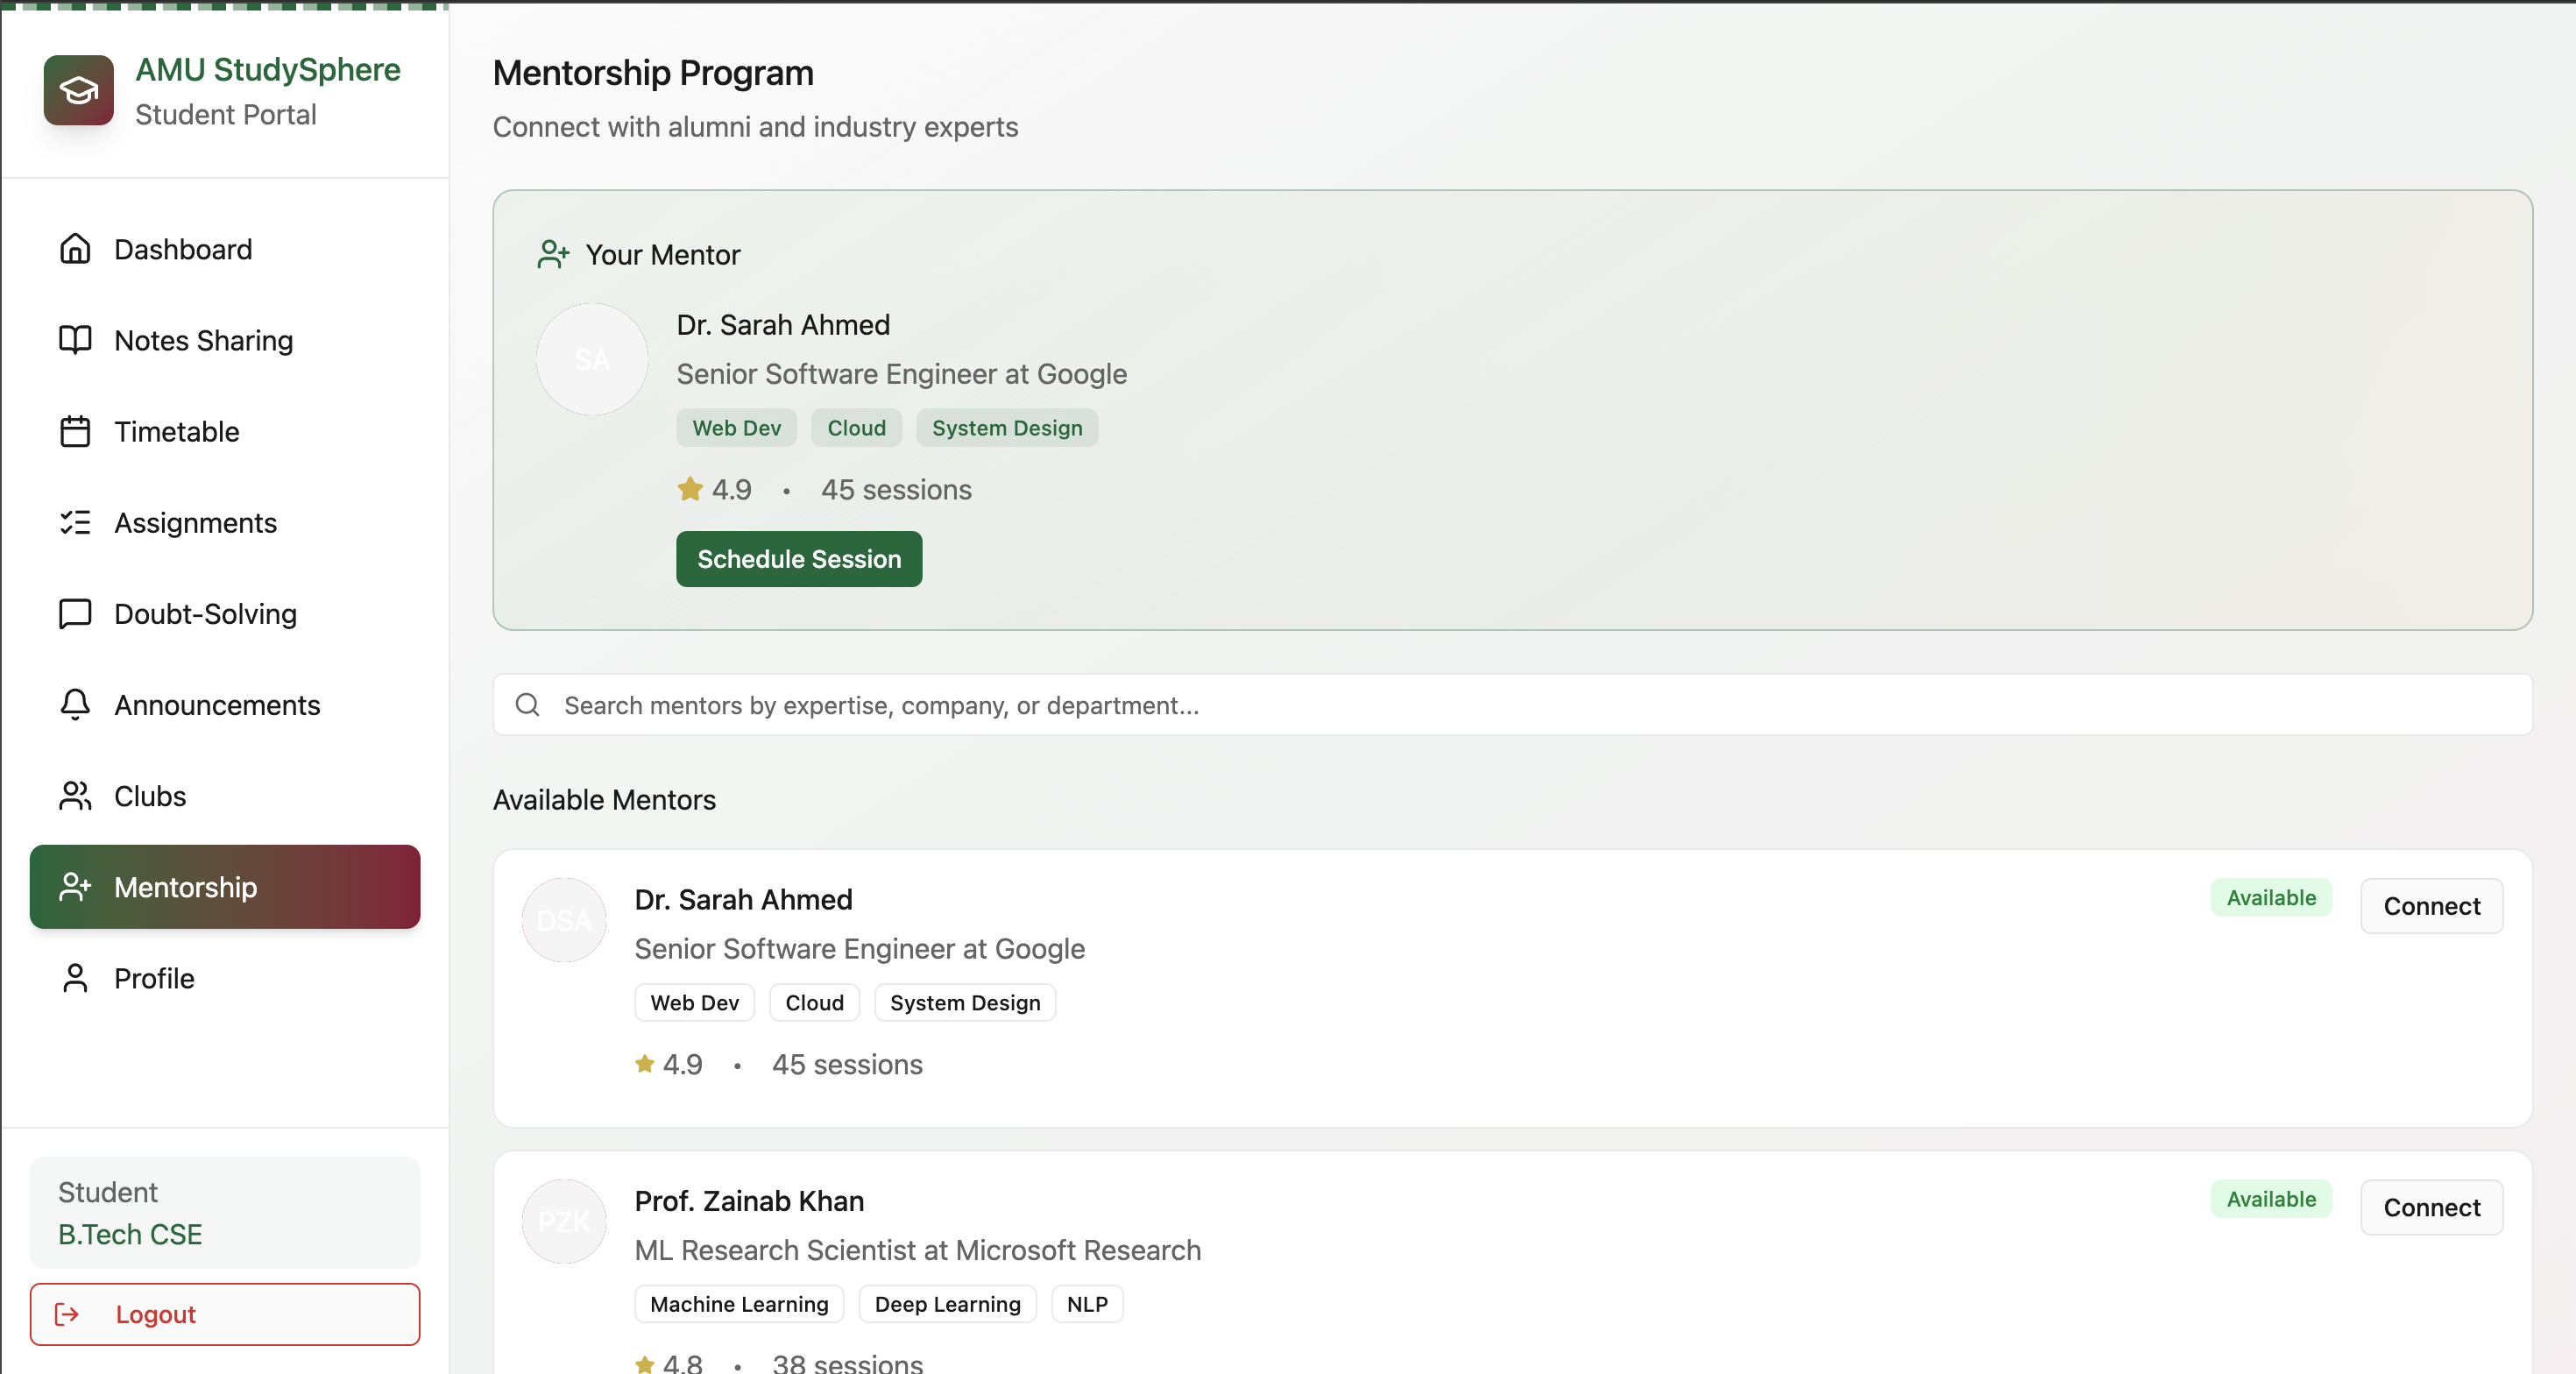
Task: Click the Announcements bell icon
Action: [75, 704]
